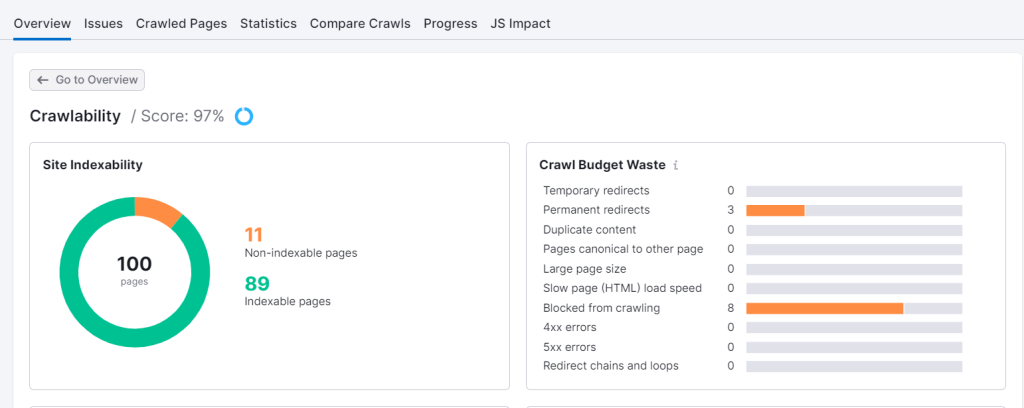This screenshot has width=1024, height=408.
Task: Click the Permanent redirects orange bar
Action: point(775,210)
